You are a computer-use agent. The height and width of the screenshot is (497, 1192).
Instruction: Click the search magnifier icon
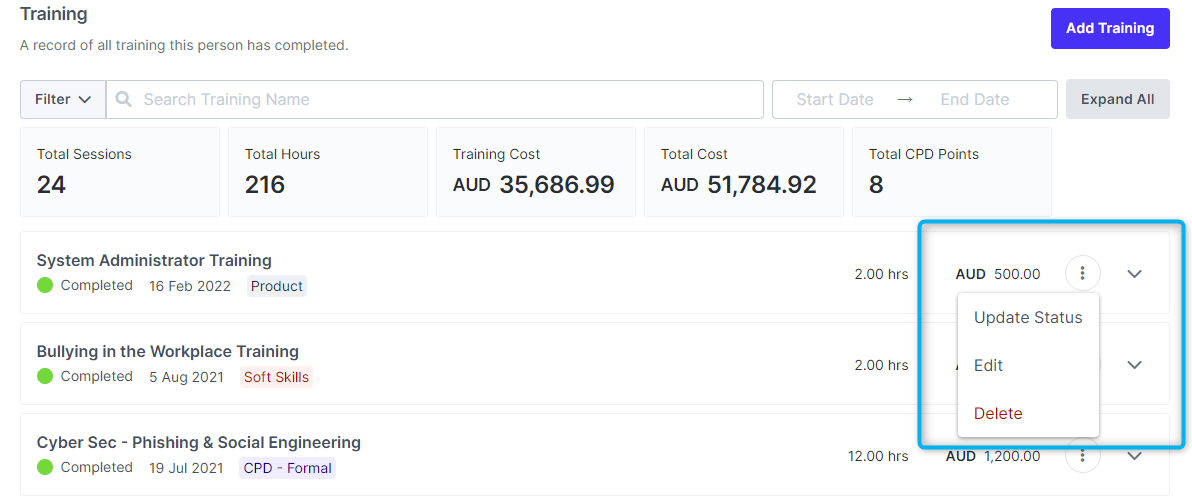(x=124, y=100)
